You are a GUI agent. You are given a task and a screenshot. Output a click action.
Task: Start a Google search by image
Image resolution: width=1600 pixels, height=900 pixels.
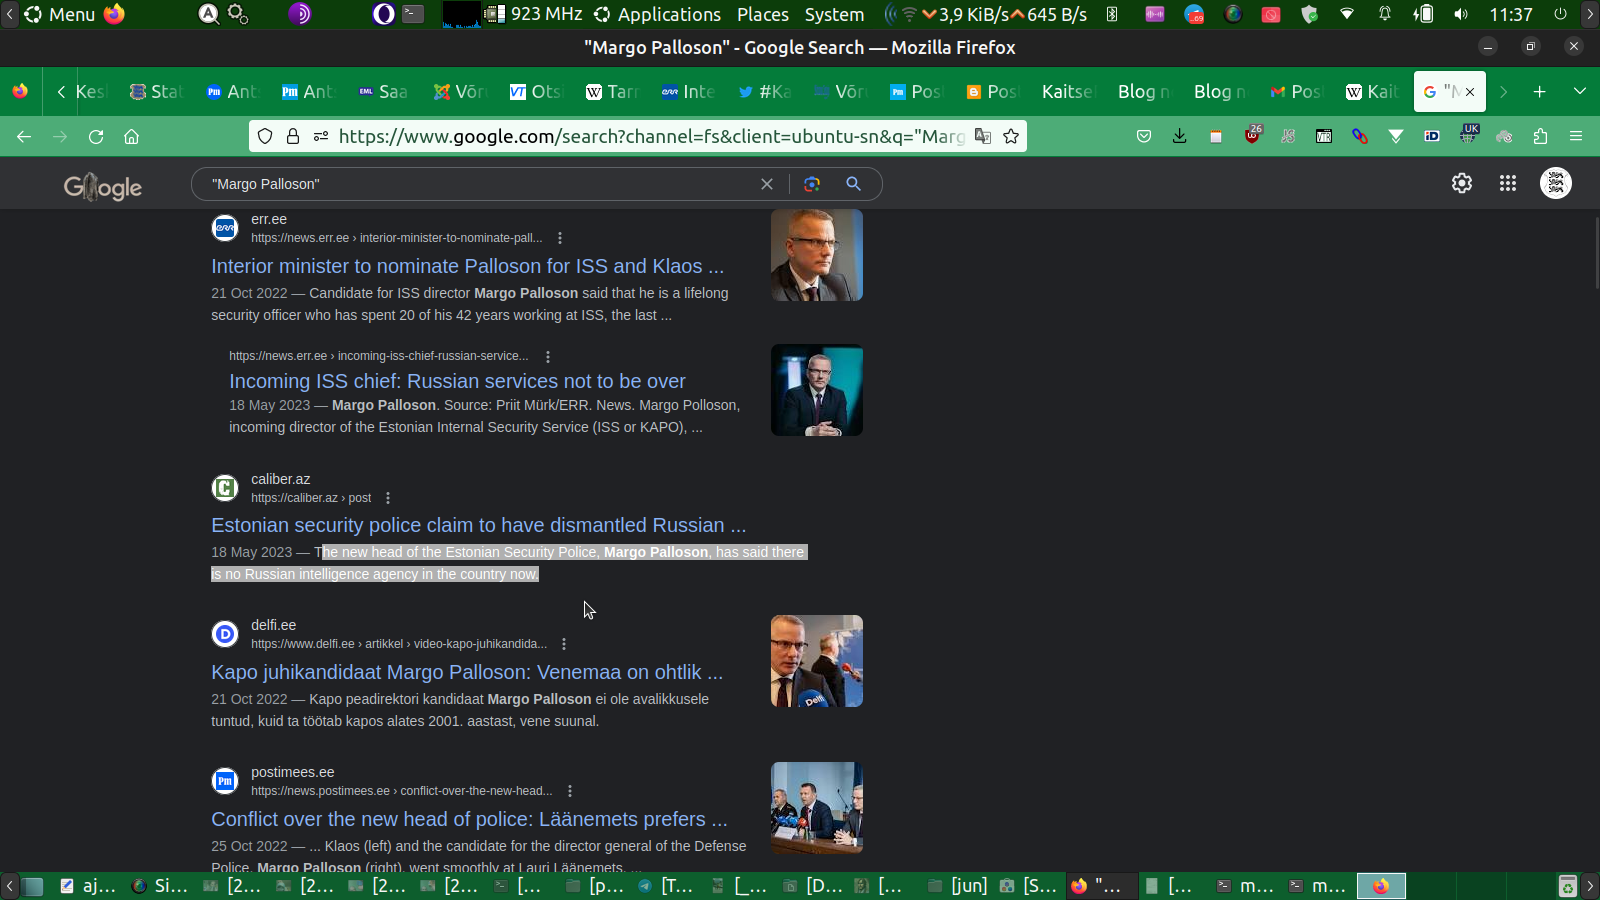point(812,184)
